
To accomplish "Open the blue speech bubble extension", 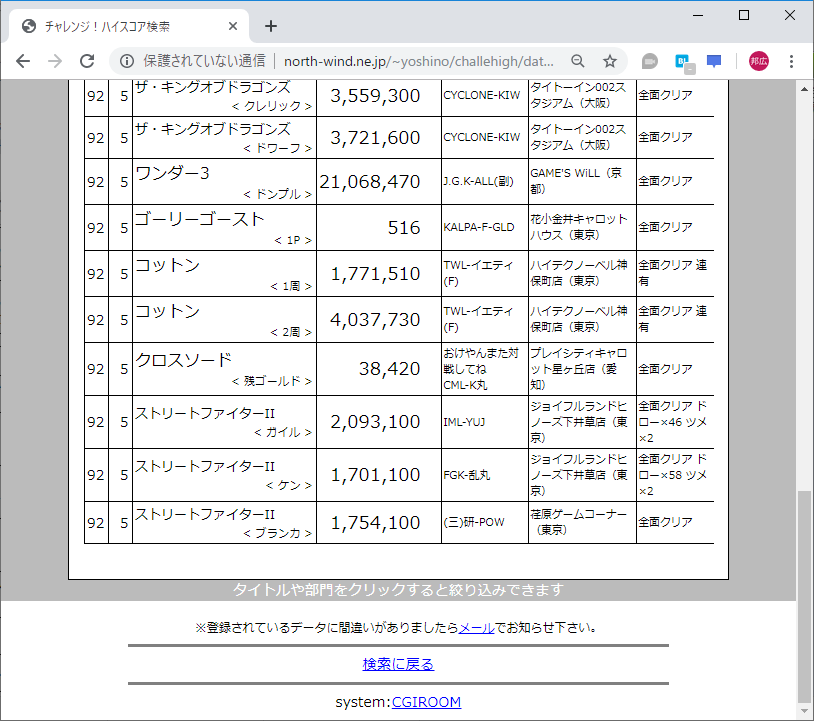I will (714, 60).
